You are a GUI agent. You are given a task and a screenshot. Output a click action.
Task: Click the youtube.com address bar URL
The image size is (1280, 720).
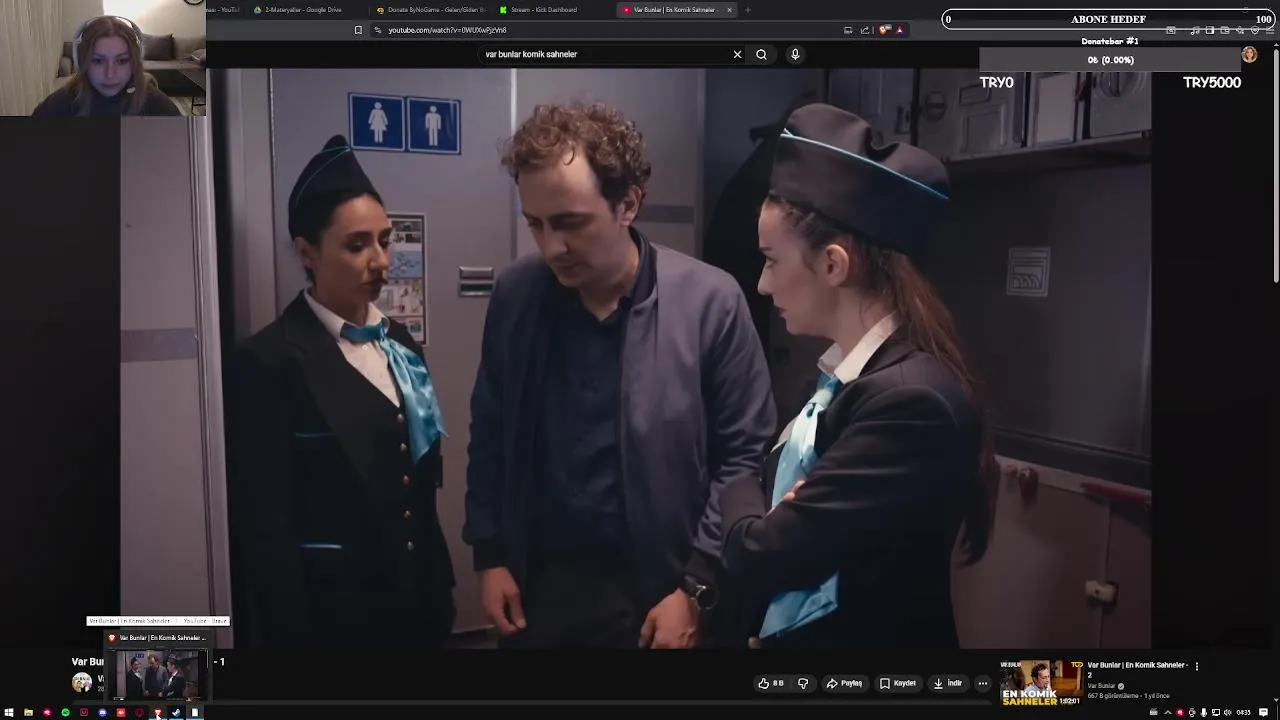click(447, 30)
